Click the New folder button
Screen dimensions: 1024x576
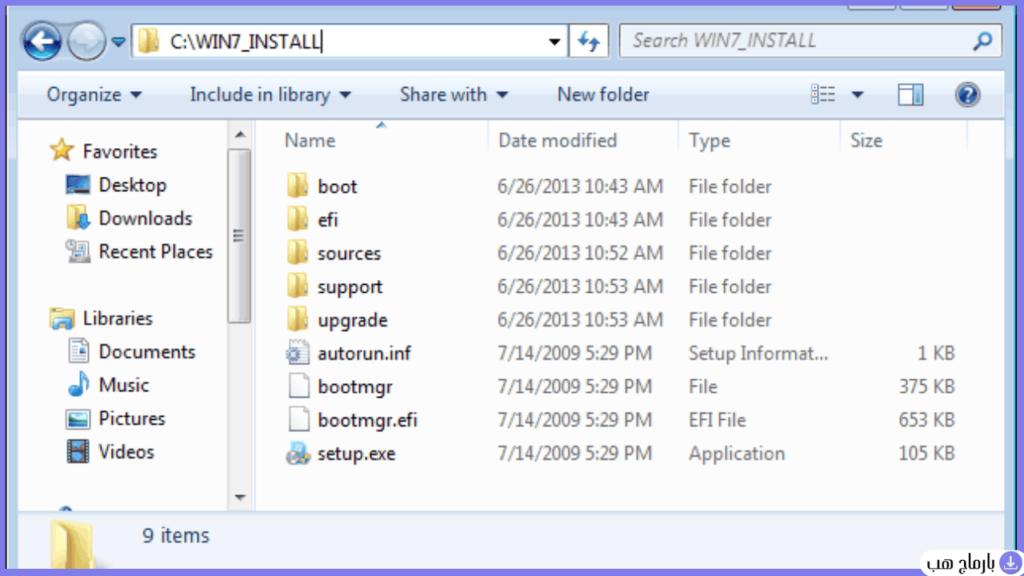(603, 95)
